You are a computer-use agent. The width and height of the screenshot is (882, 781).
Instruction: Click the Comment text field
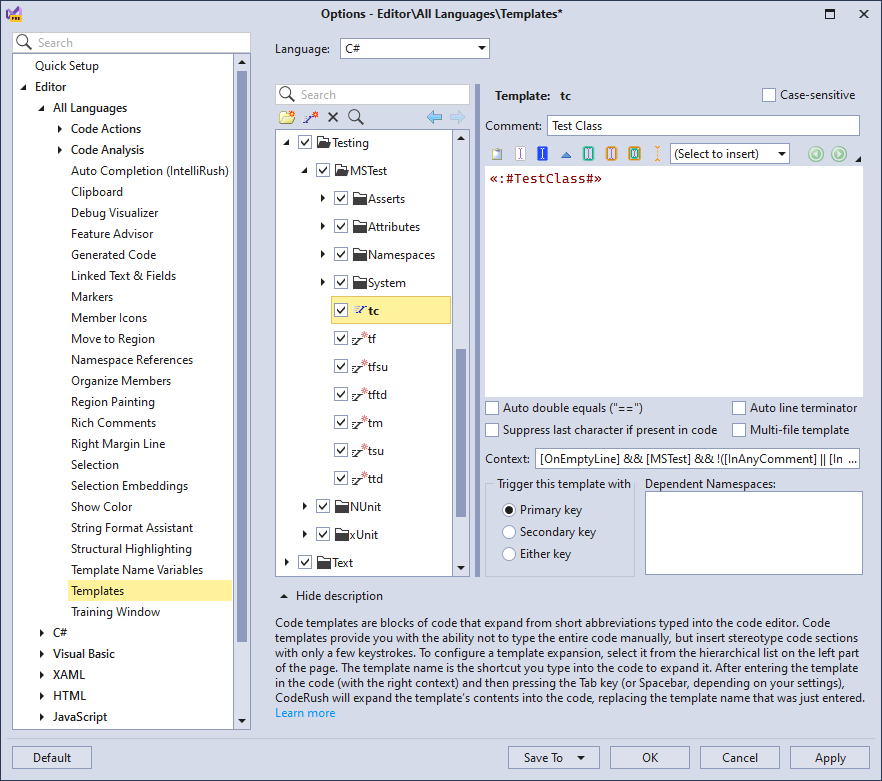point(703,125)
